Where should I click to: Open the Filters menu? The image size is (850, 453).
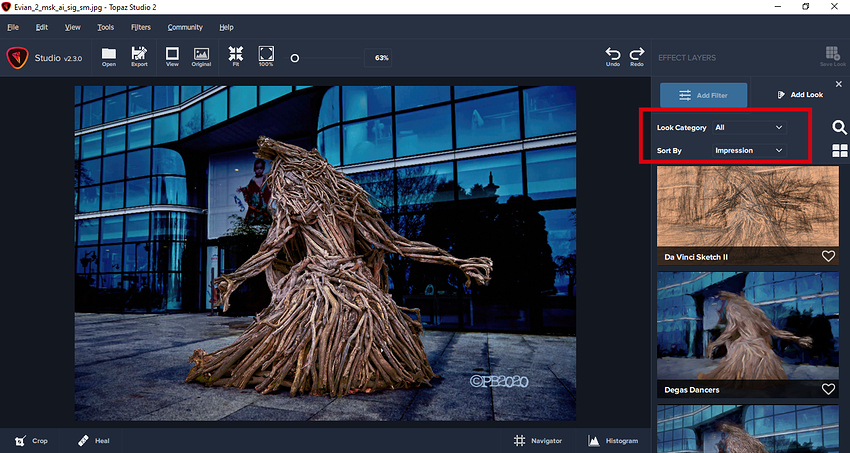pos(141,27)
